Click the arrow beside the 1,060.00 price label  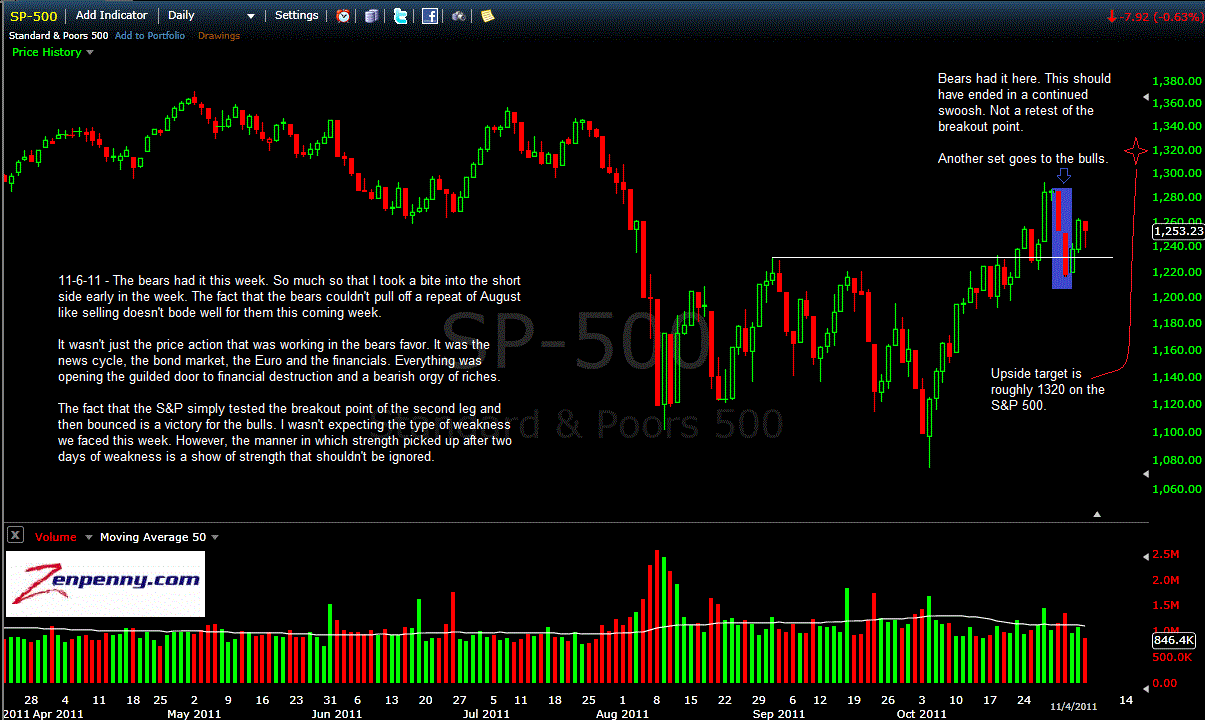pyautogui.click(x=1146, y=473)
